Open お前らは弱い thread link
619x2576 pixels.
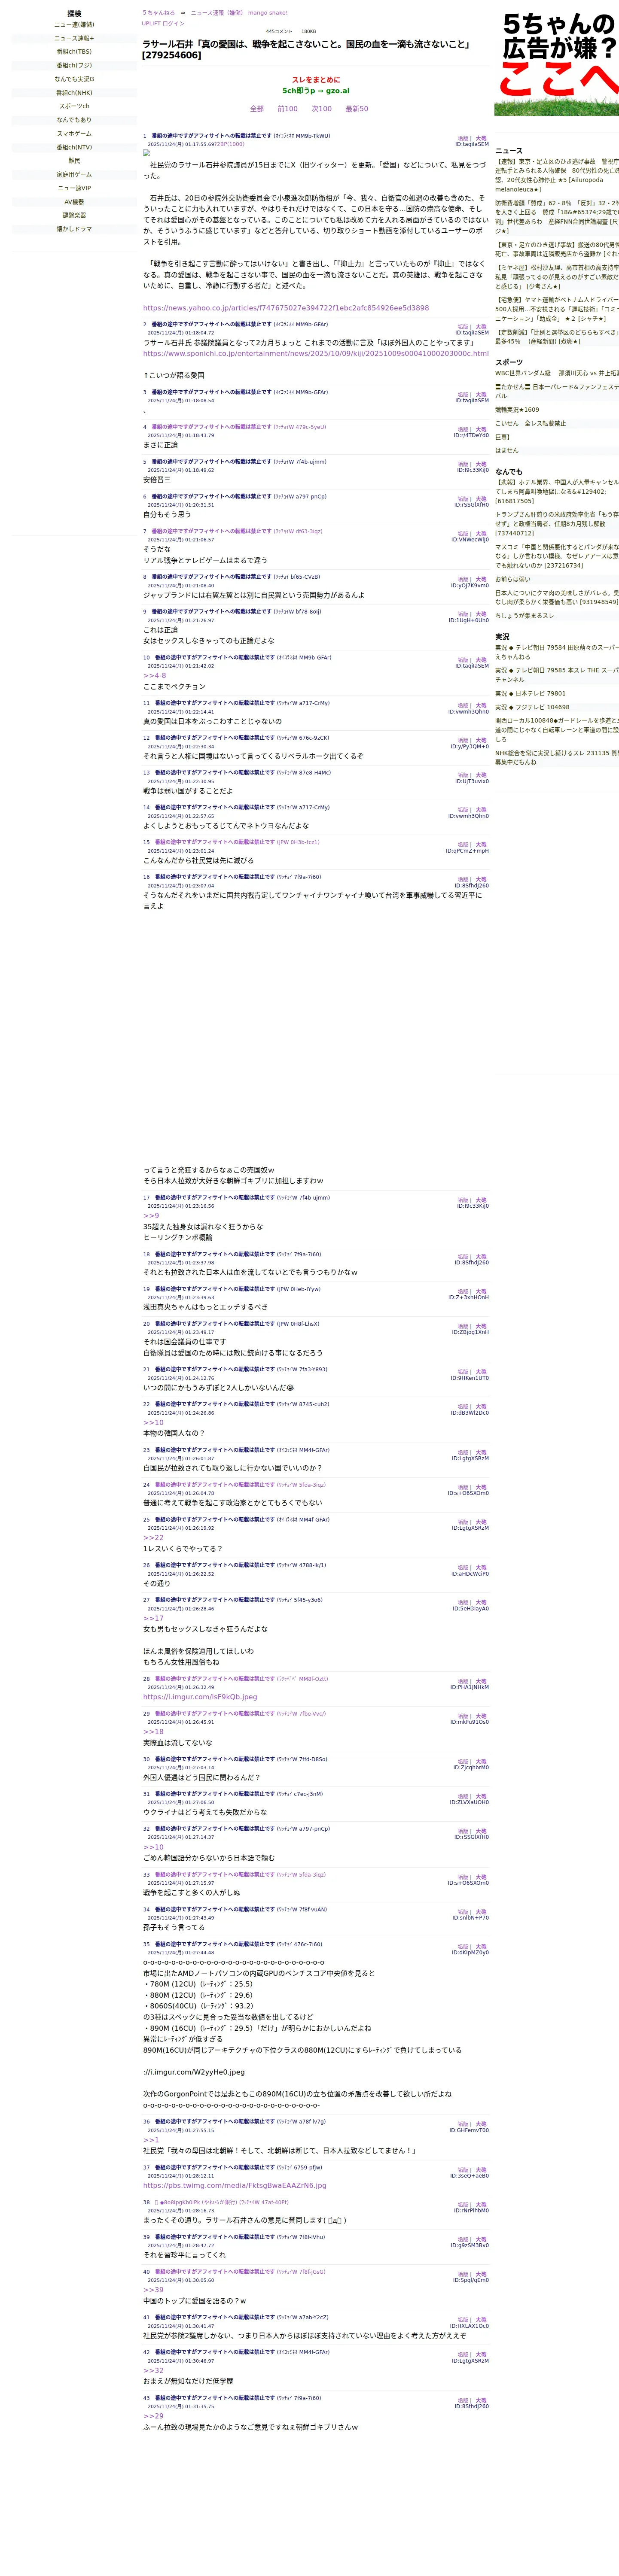[x=513, y=579]
